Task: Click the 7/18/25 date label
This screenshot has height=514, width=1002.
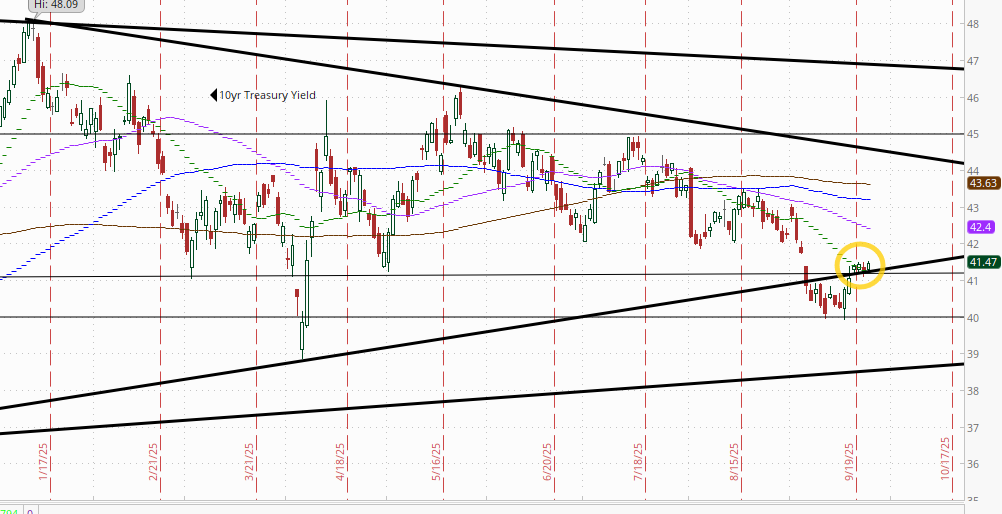Action: pos(638,462)
